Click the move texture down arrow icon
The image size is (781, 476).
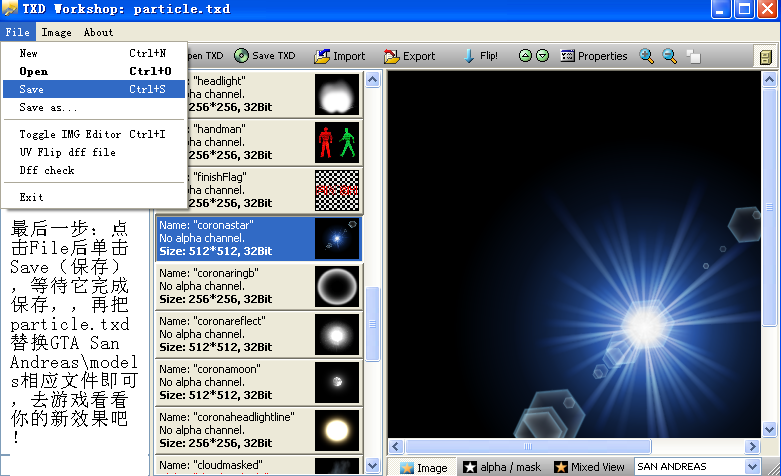542,56
